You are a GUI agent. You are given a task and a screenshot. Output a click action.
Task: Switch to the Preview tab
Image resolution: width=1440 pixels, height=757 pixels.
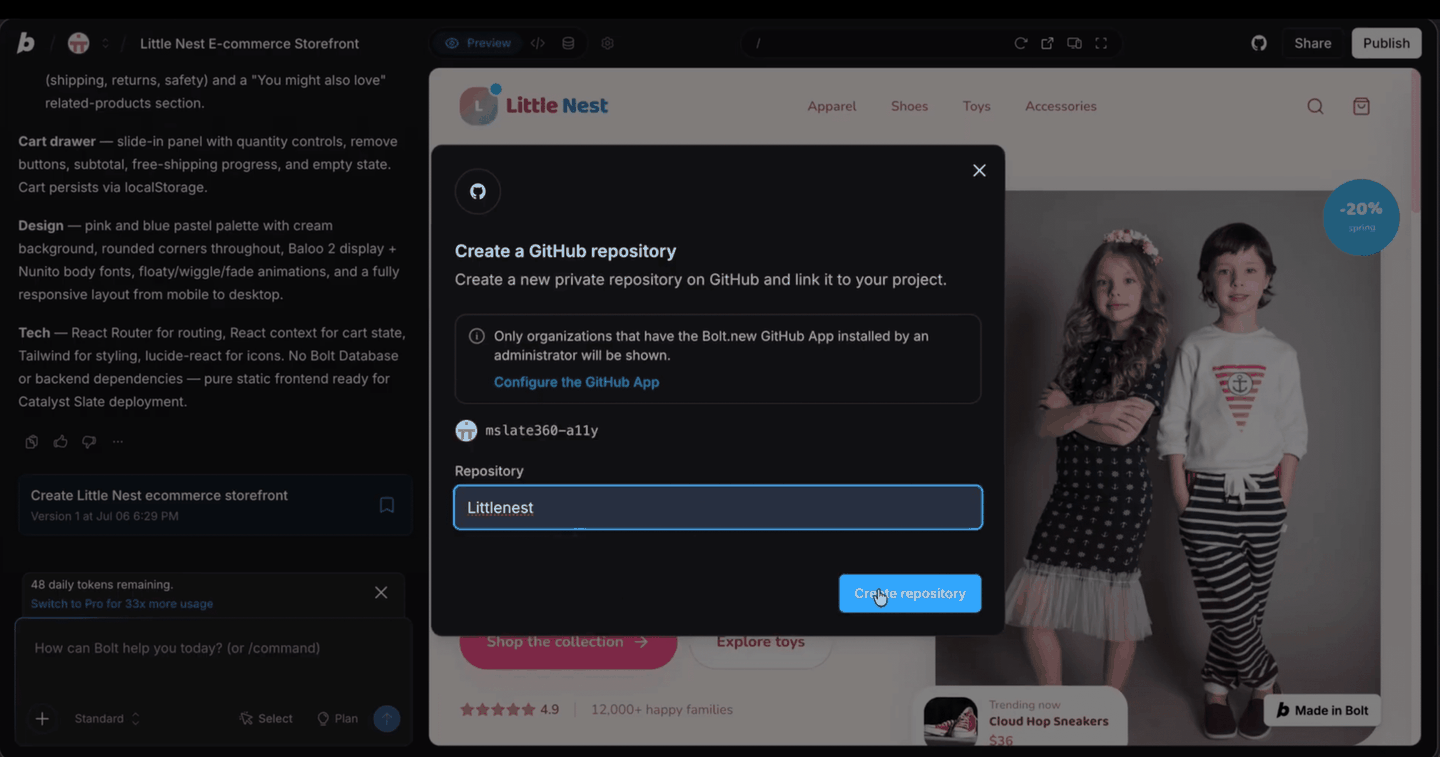[x=478, y=43]
